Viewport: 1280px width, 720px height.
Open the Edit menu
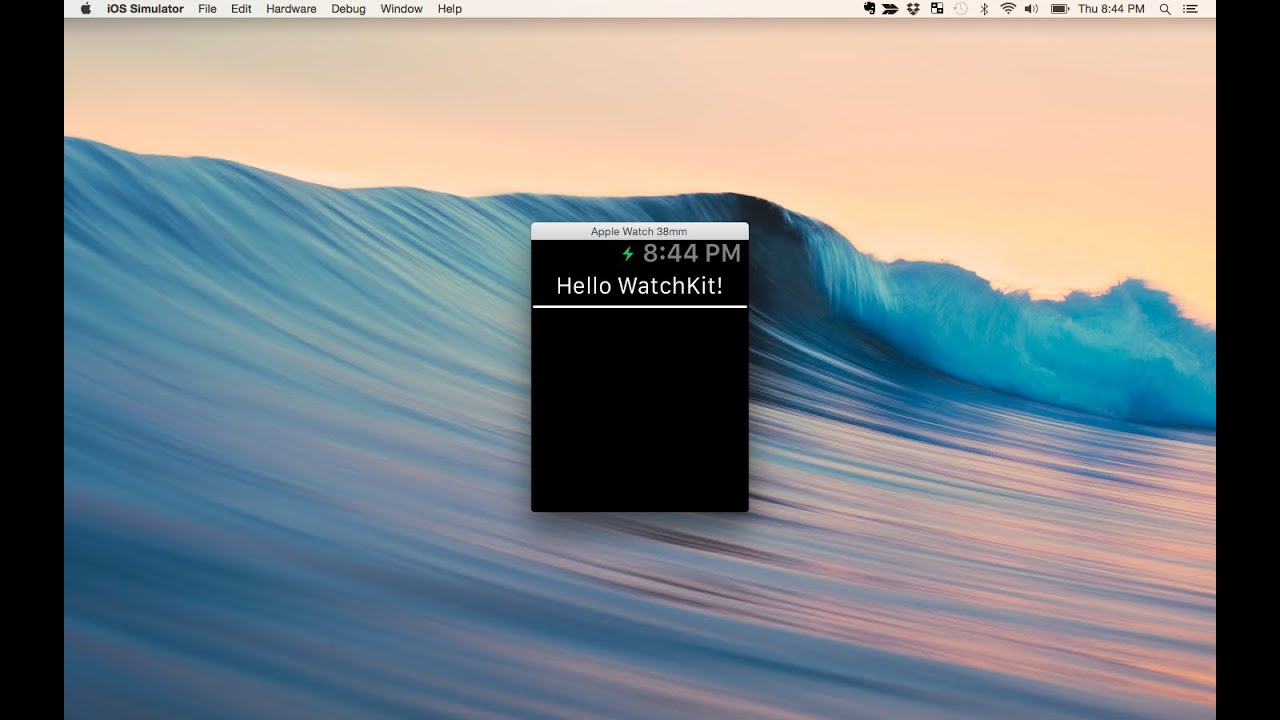241,9
